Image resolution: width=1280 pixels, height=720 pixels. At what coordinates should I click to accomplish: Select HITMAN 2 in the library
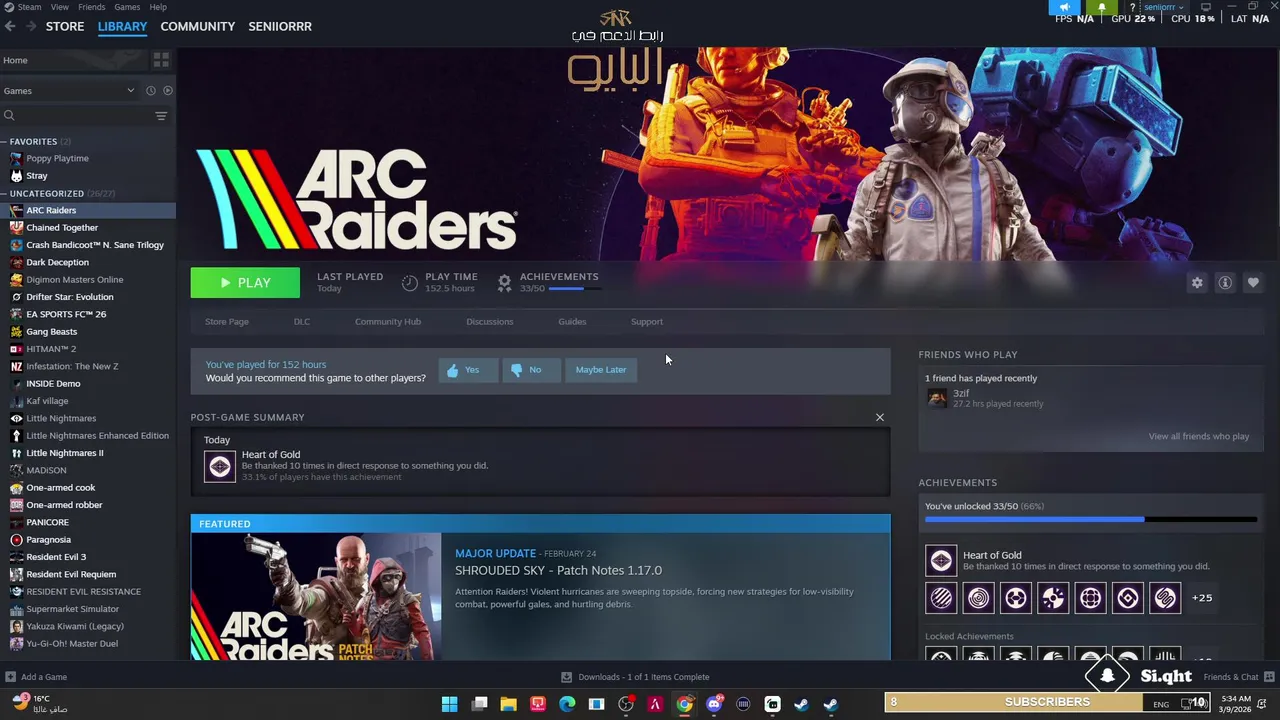click(88, 349)
